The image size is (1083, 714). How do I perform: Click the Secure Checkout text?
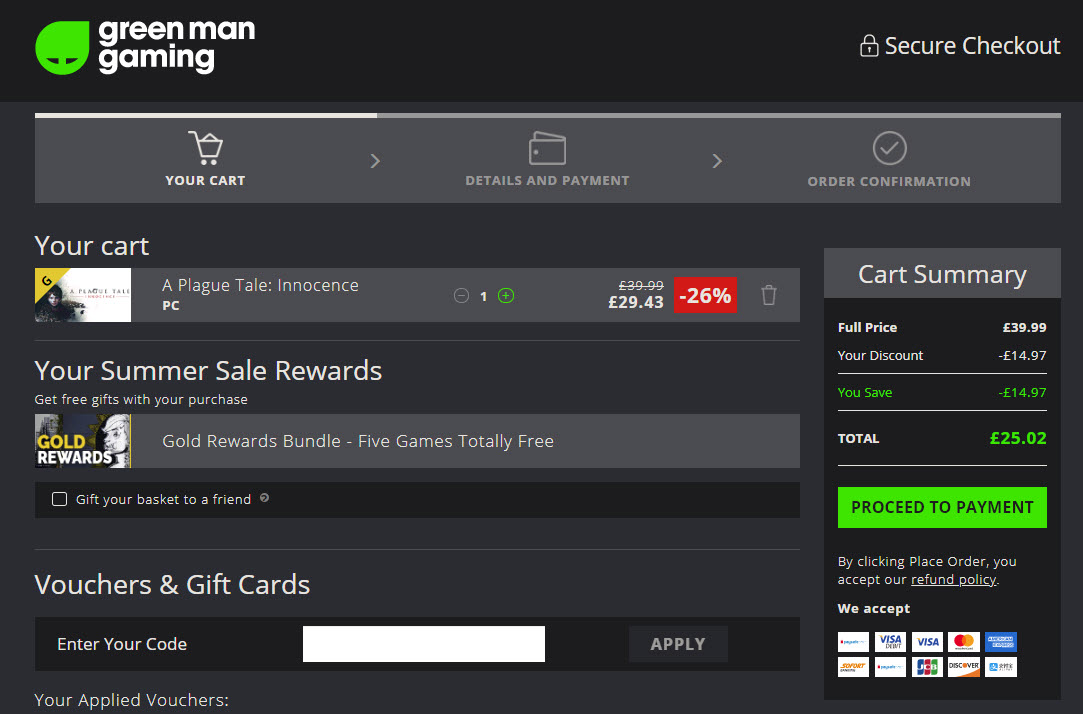(972, 46)
